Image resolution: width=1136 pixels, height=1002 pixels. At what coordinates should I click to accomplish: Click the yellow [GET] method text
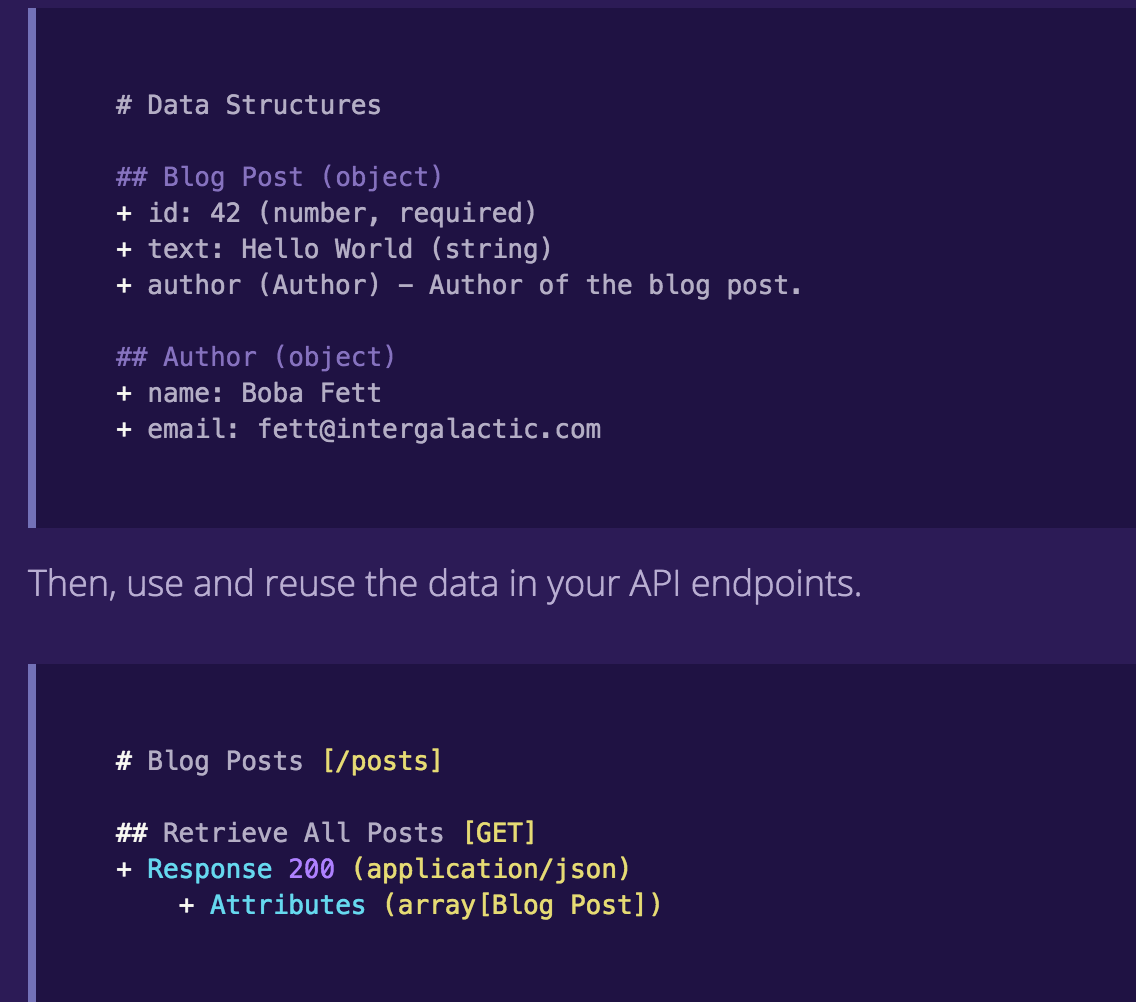tap(499, 833)
